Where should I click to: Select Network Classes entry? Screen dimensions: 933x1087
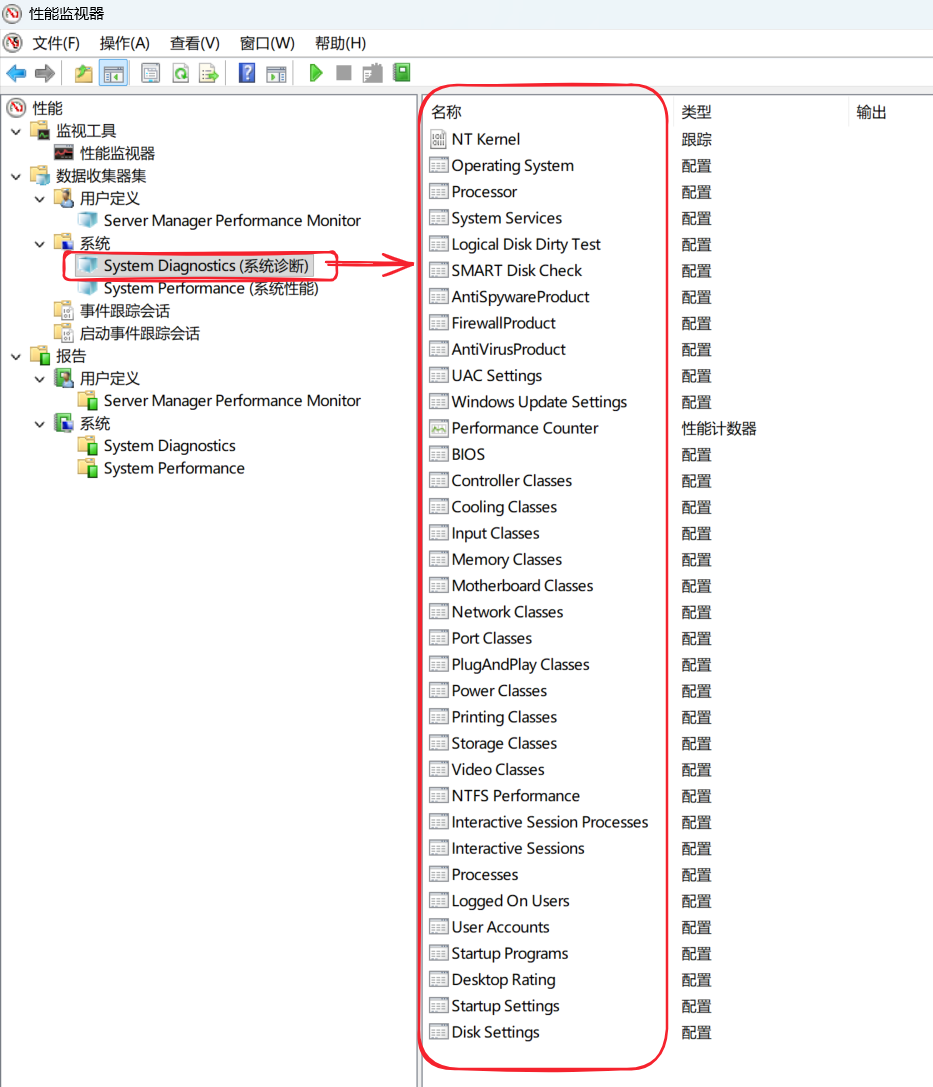(507, 612)
